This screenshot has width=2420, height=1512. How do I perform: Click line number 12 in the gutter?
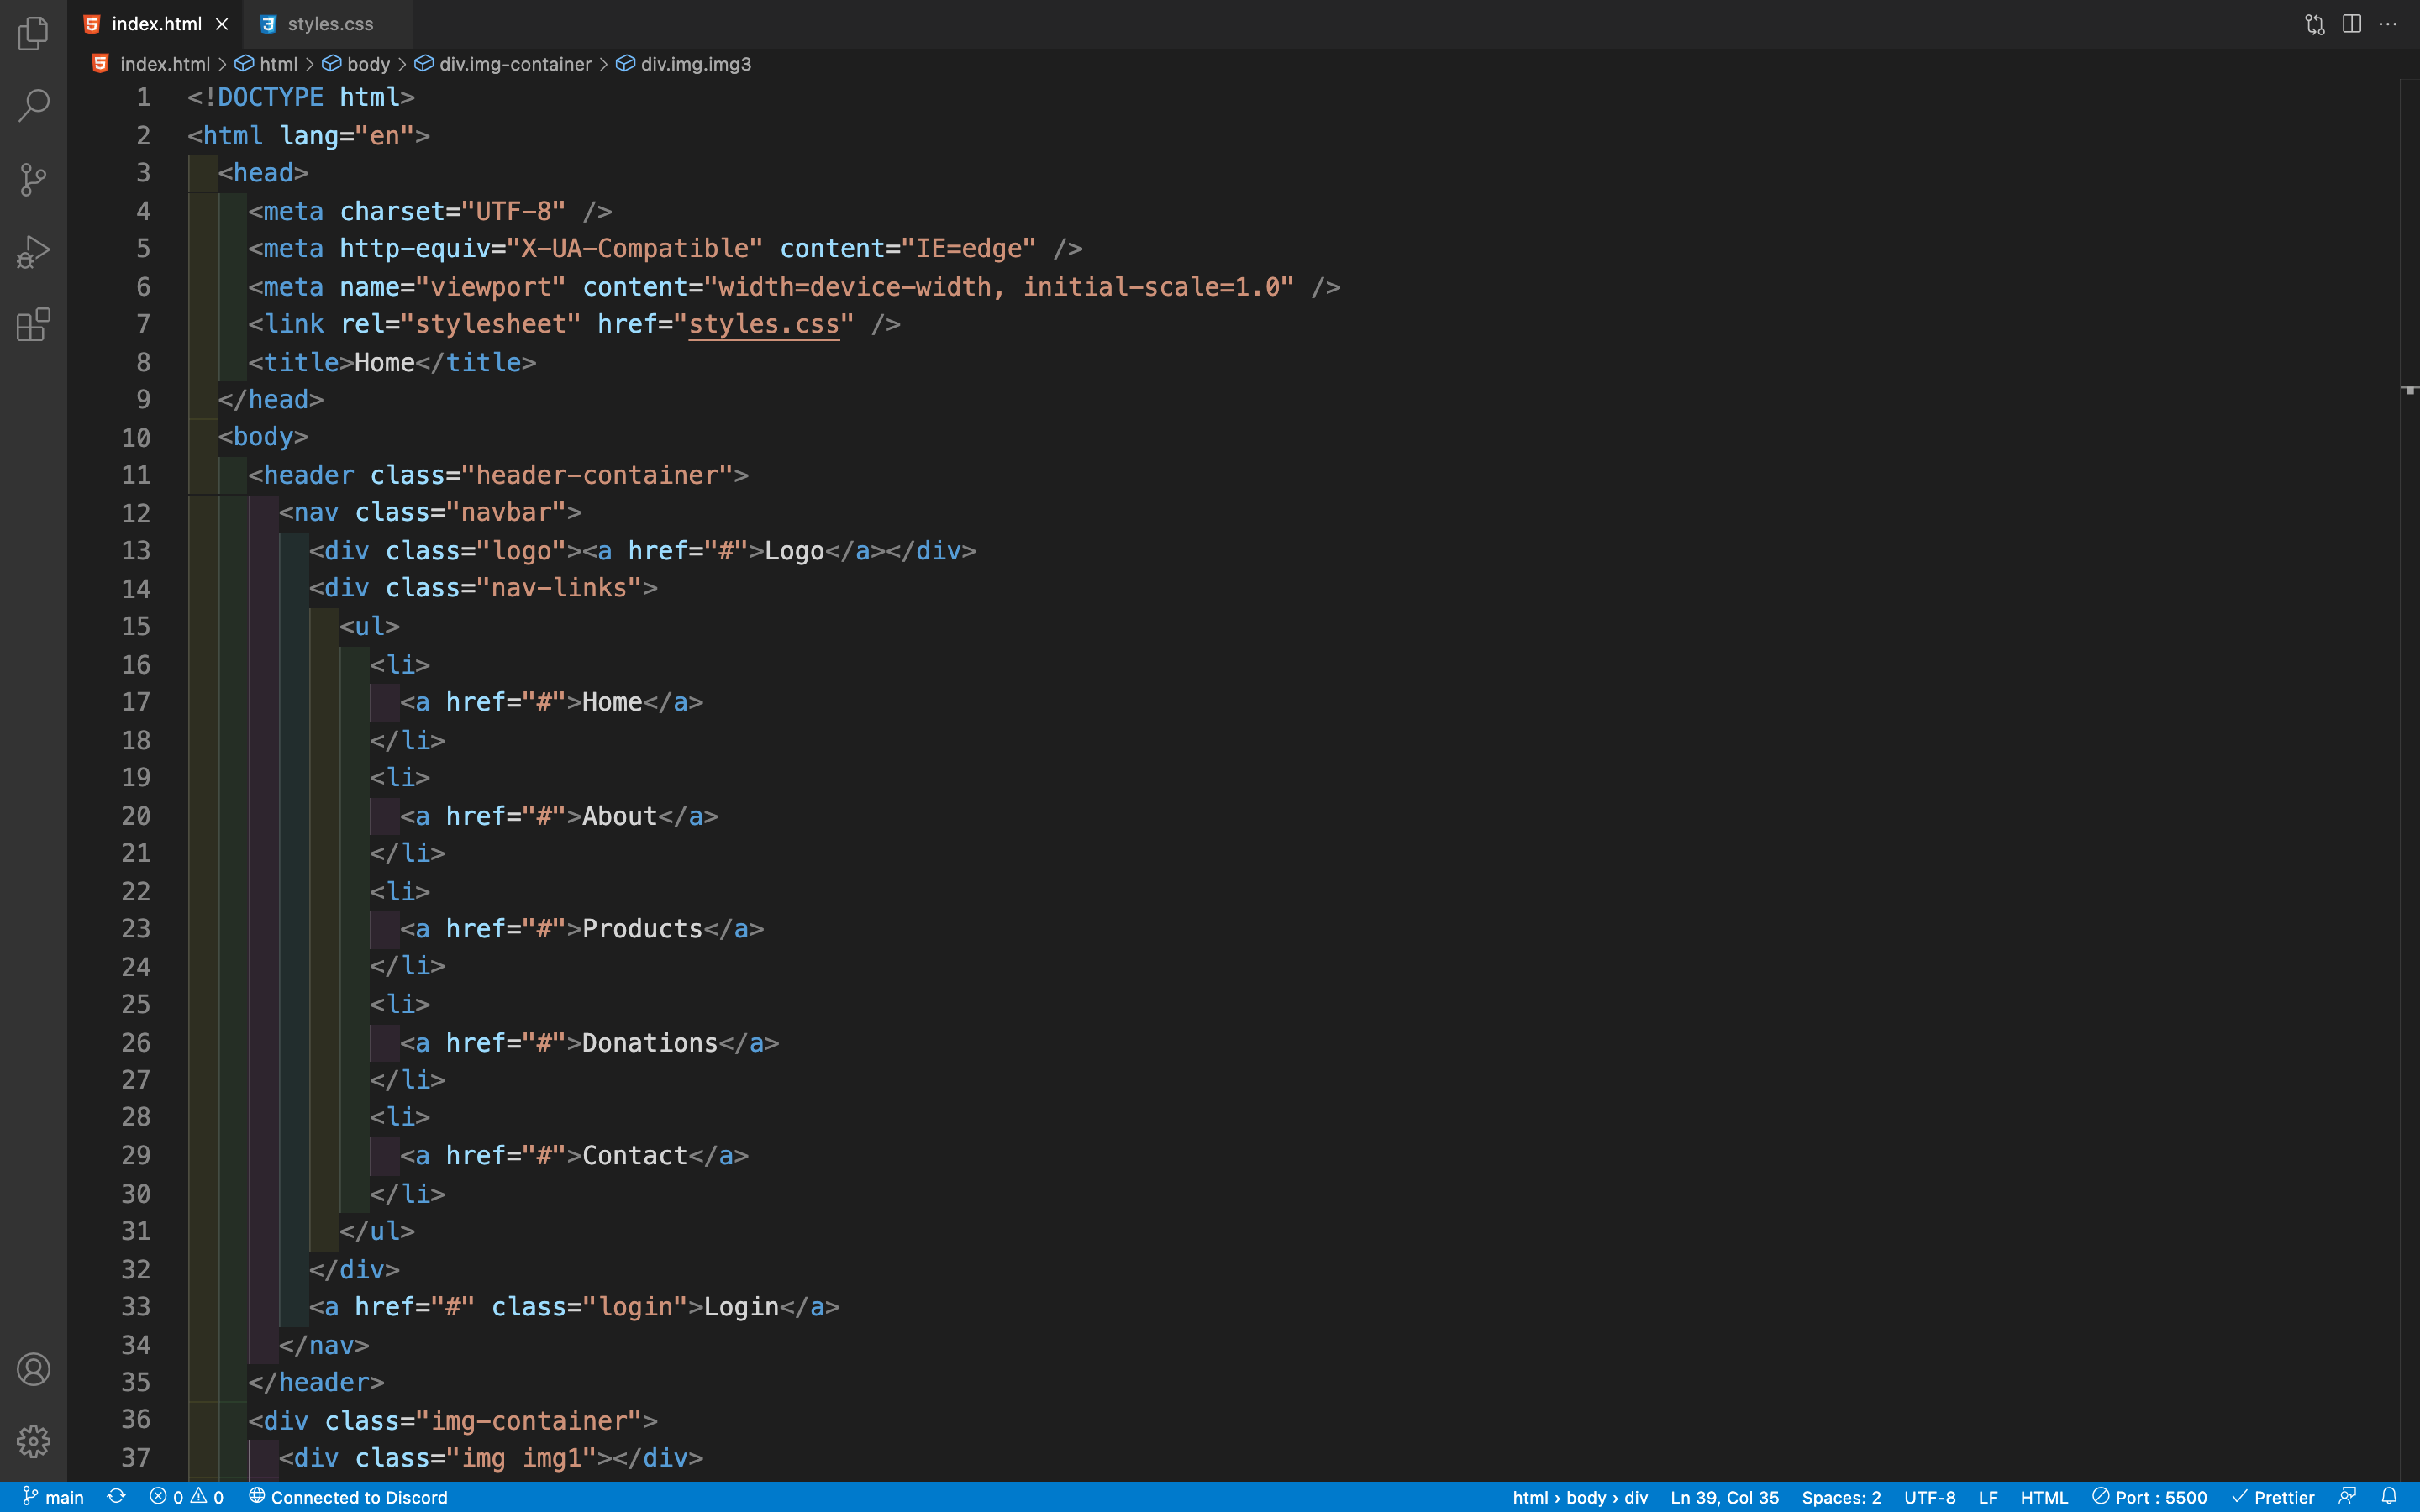(x=136, y=513)
